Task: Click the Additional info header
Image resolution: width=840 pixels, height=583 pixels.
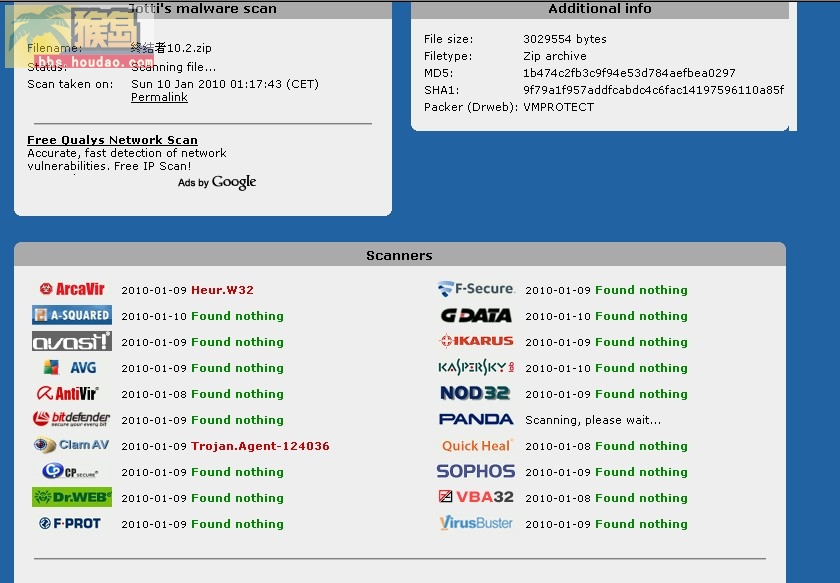Action: click(599, 9)
